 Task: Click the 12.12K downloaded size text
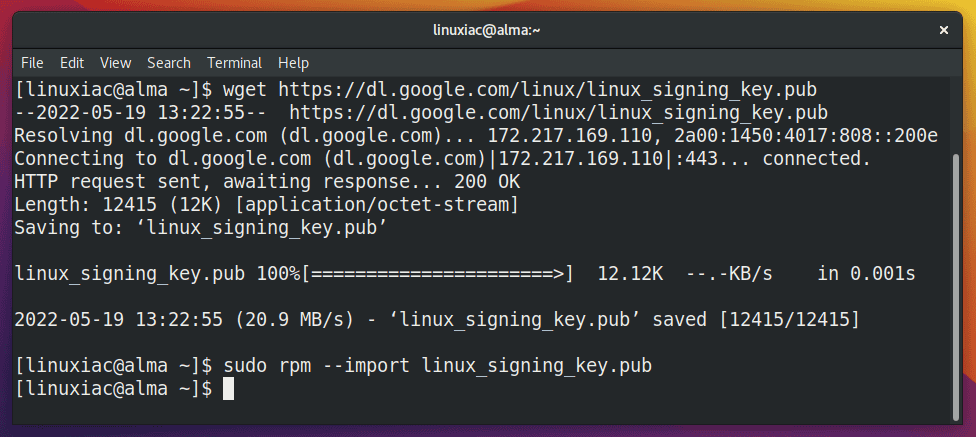point(630,273)
